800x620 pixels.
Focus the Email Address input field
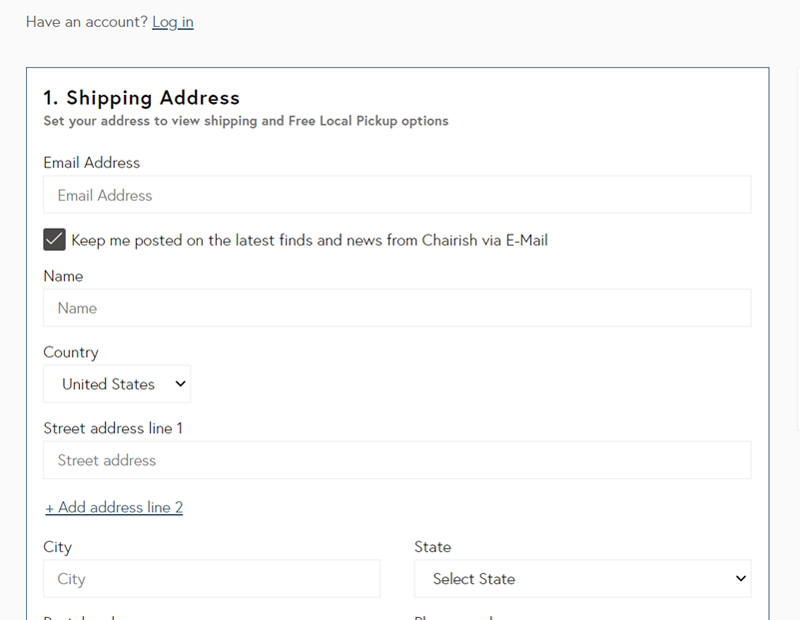click(x=397, y=195)
